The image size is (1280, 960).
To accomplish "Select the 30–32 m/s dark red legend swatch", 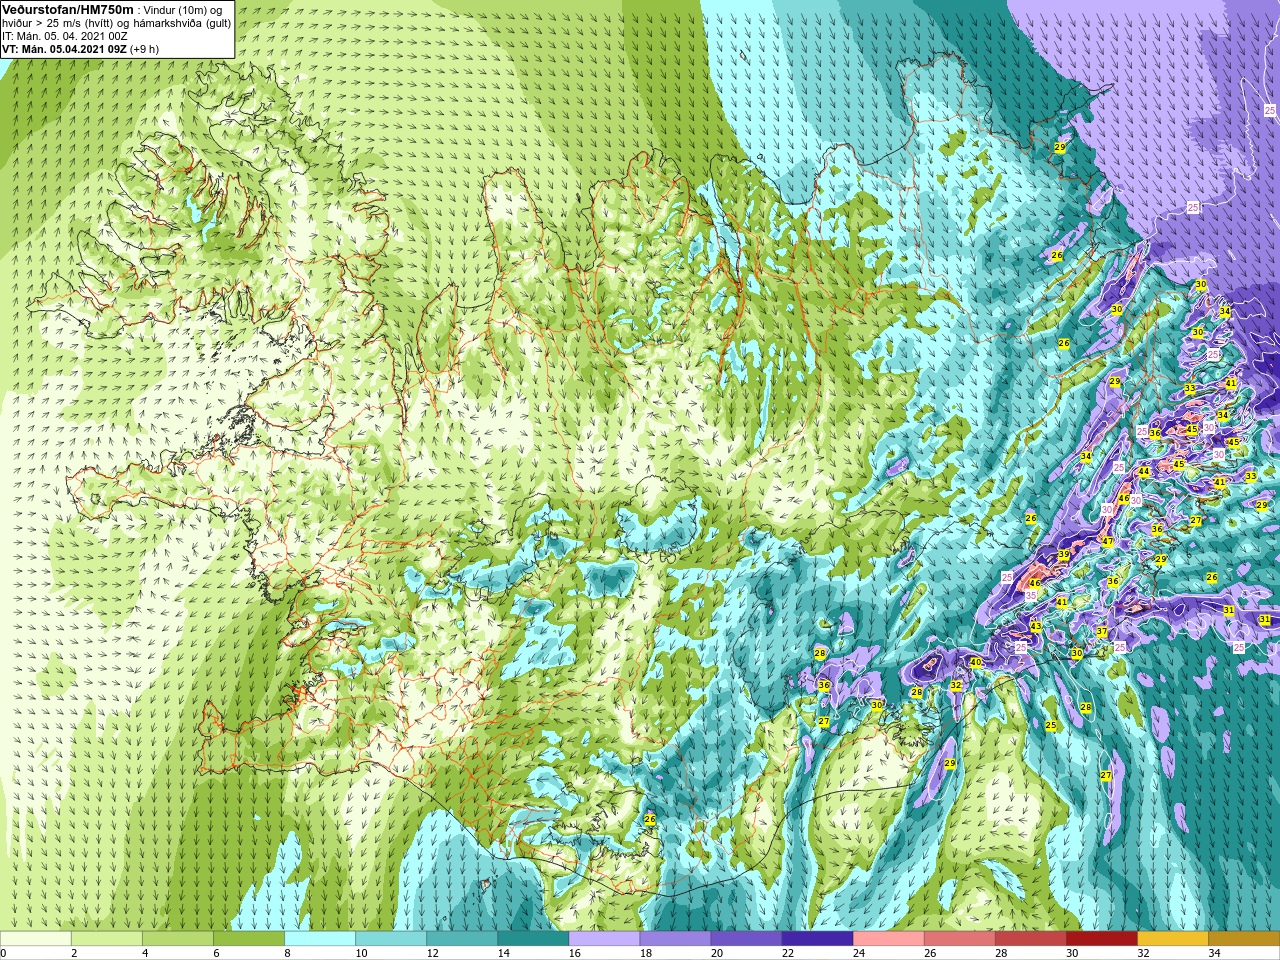I will pyautogui.click(x=1101, y=939).
